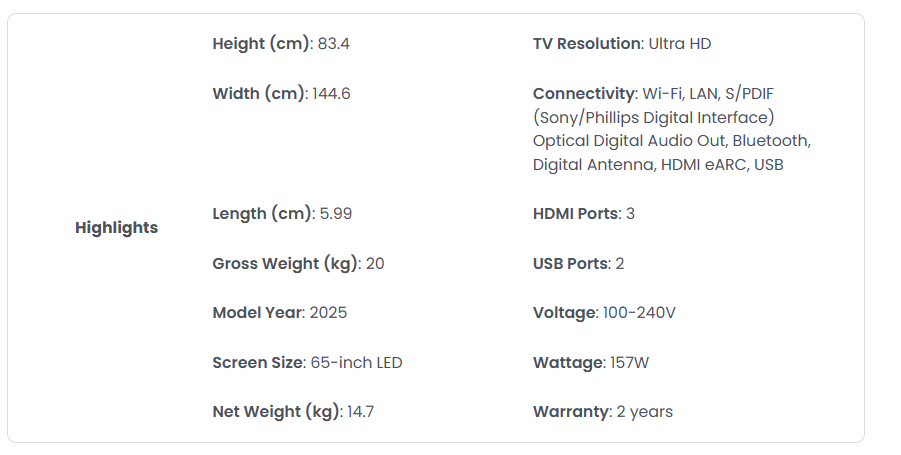The image size is (901, 455).
Task: Select the Connectivity label
Action: [x=584, y=94]
